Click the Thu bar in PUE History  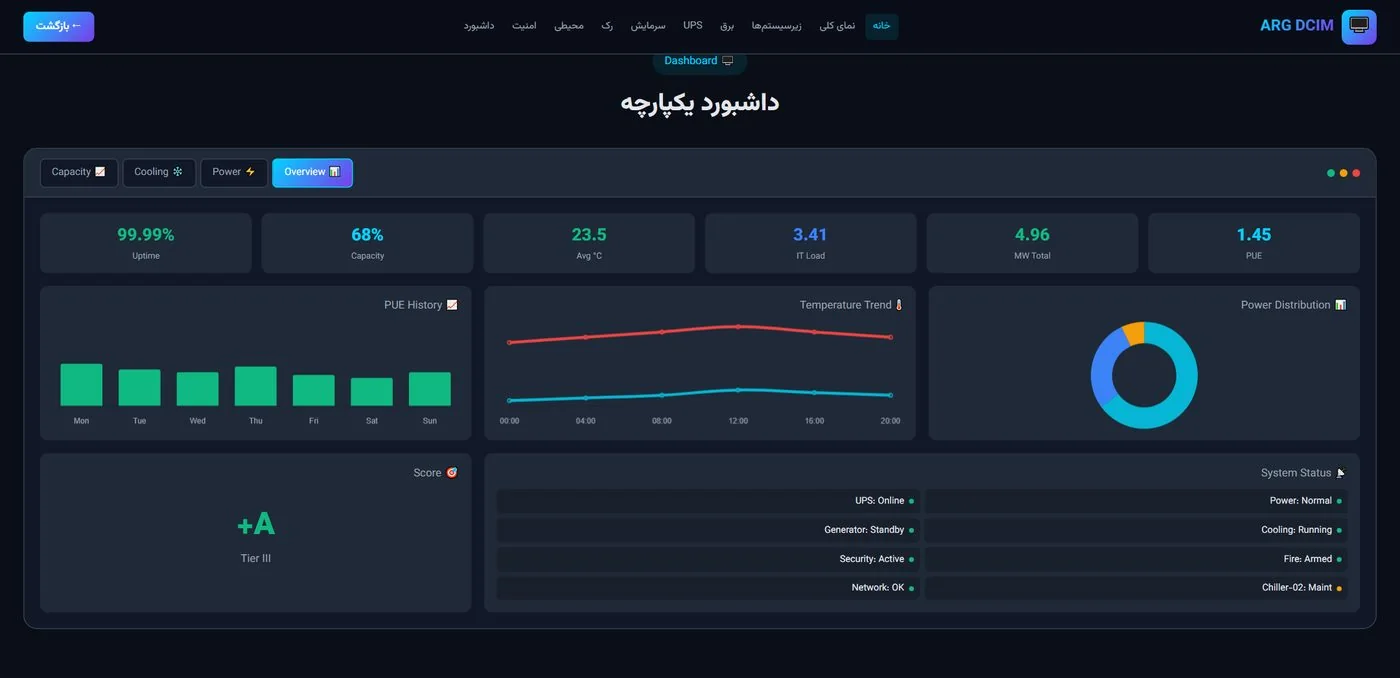pos(256,386)
